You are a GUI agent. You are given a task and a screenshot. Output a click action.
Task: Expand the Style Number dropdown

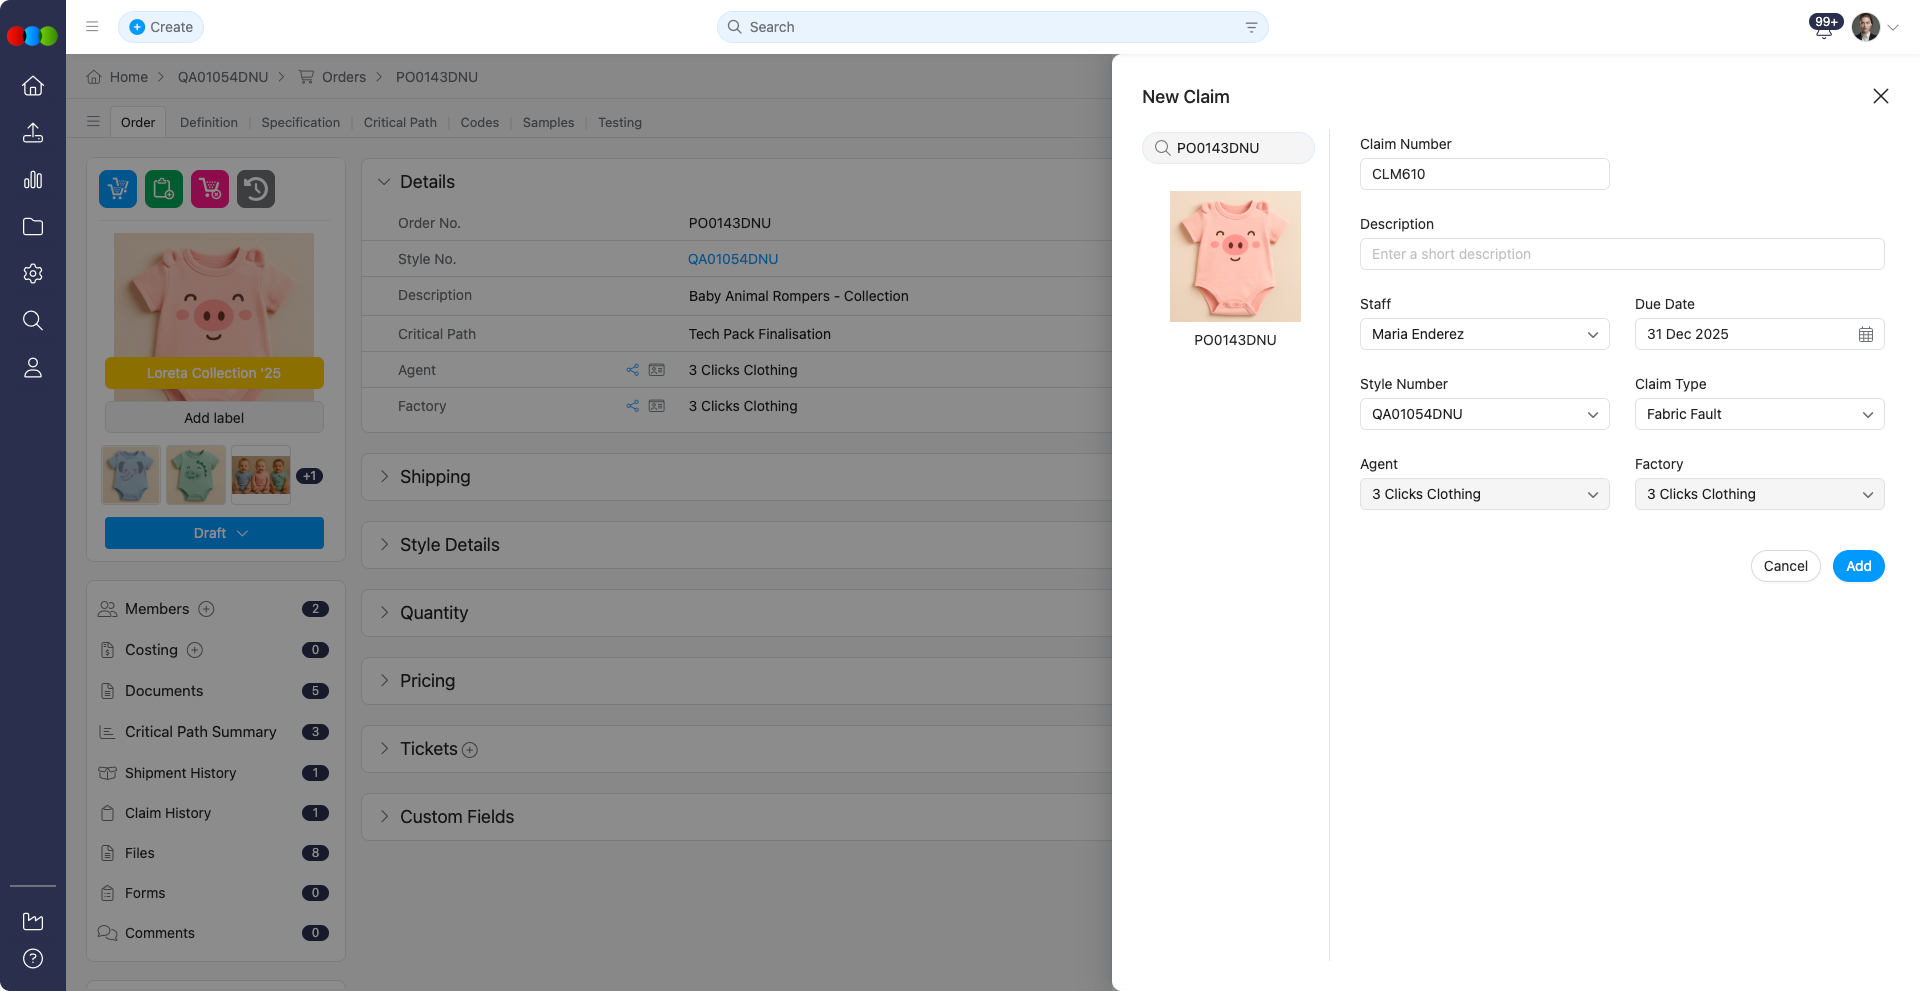pyautogui.click(x=1484, y=414)
